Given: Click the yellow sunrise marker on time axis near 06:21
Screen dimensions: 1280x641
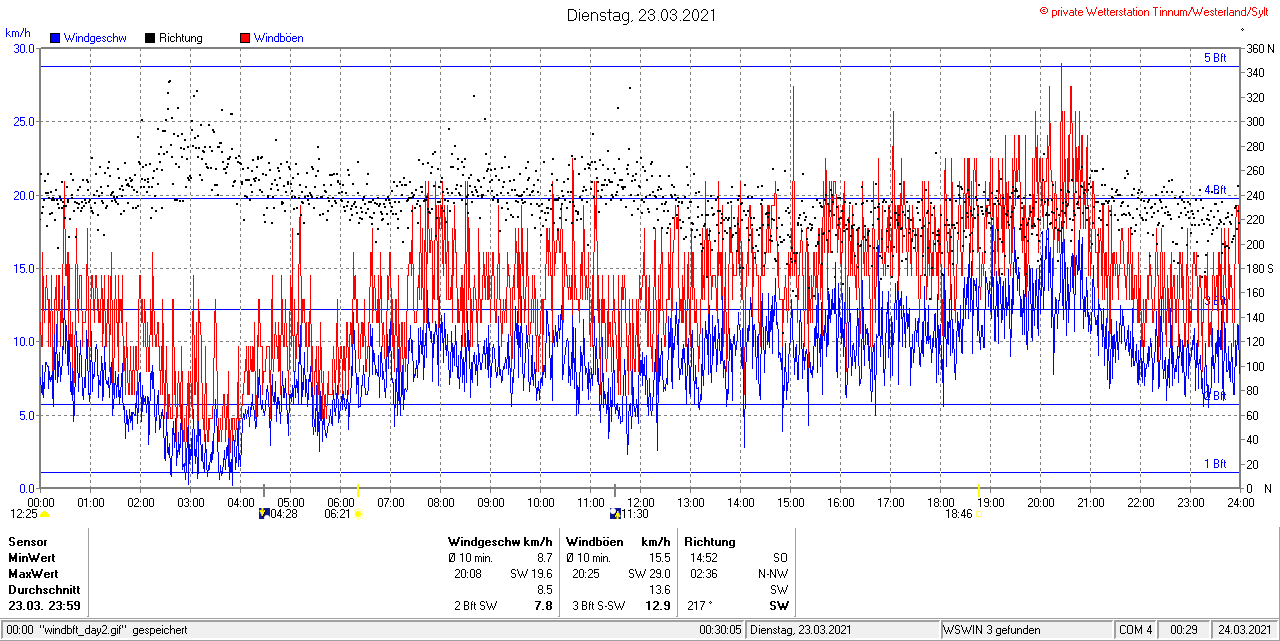Looking at the screenshot, I should (x=358, y=490).
